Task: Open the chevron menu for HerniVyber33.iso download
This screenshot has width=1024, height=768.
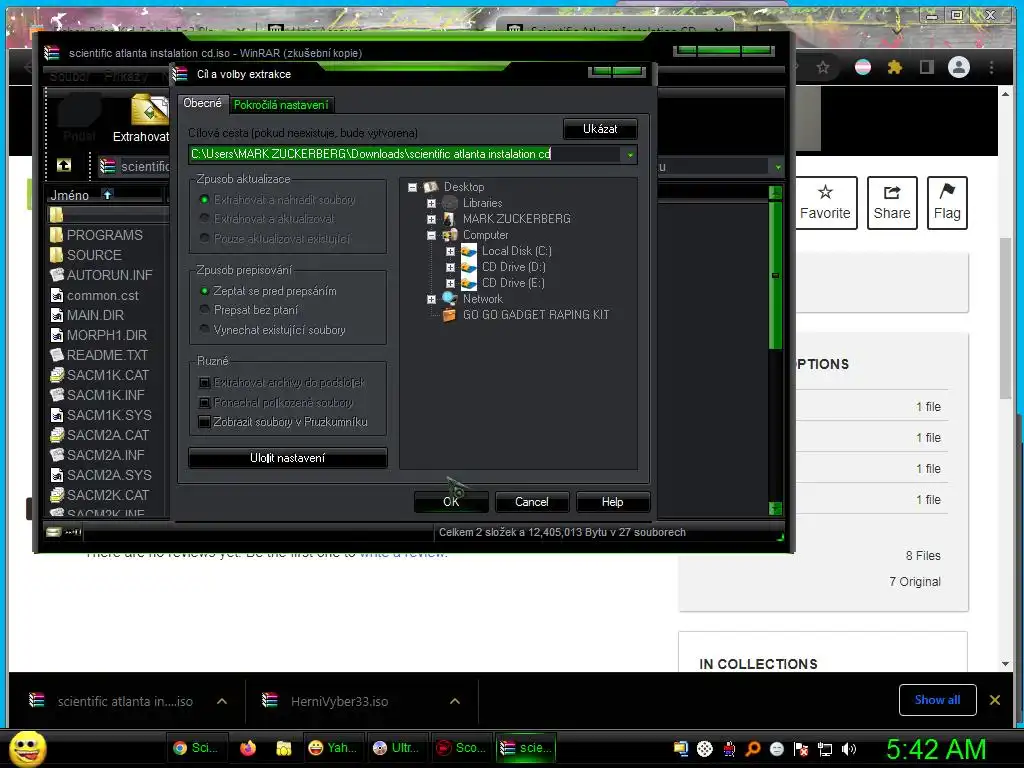Action: pyautogui.click(x=455, y=701)
